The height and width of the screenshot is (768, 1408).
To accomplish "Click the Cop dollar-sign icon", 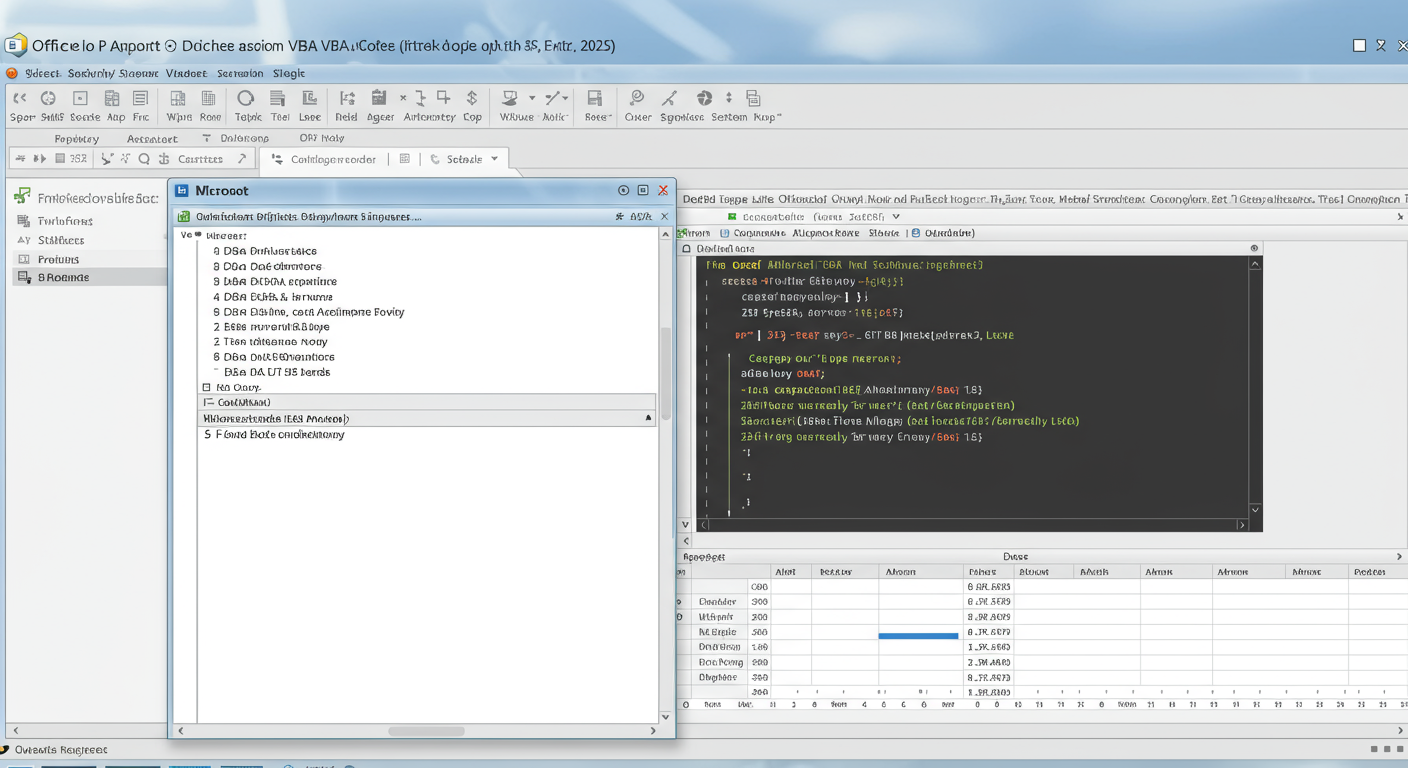I will pos(472,99).
